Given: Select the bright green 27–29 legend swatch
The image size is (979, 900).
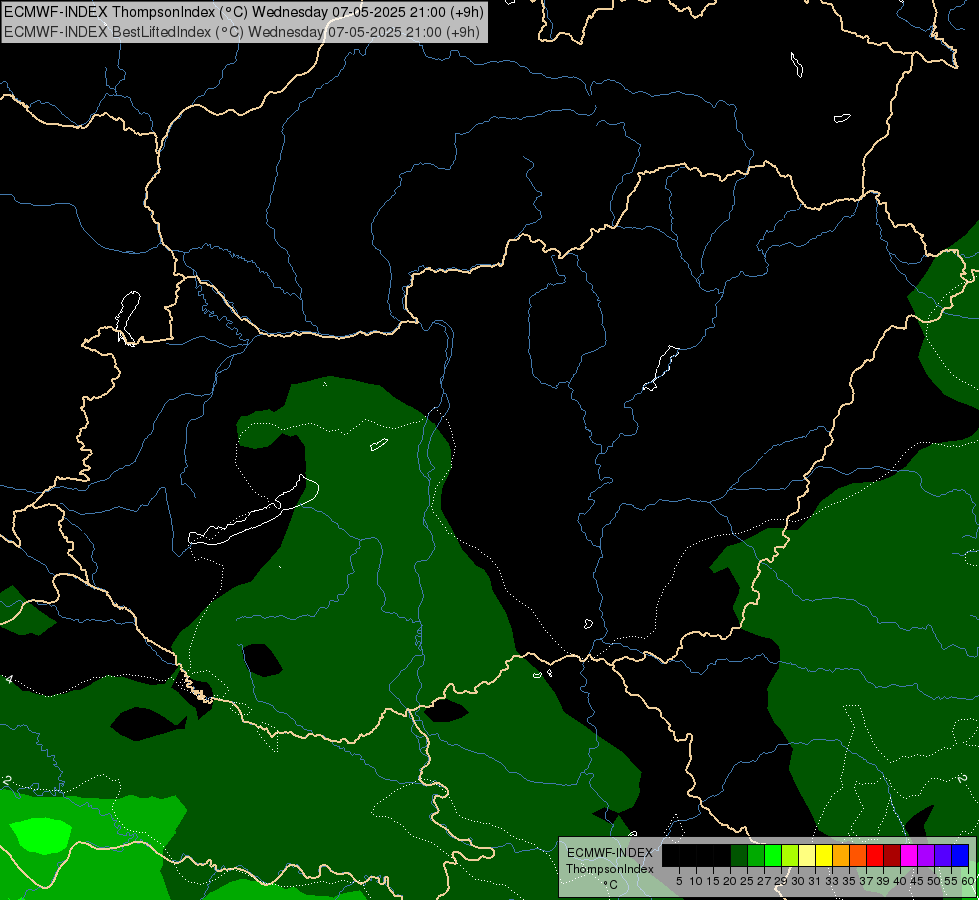Looking at the screenshot, I should tap(773, 855).
